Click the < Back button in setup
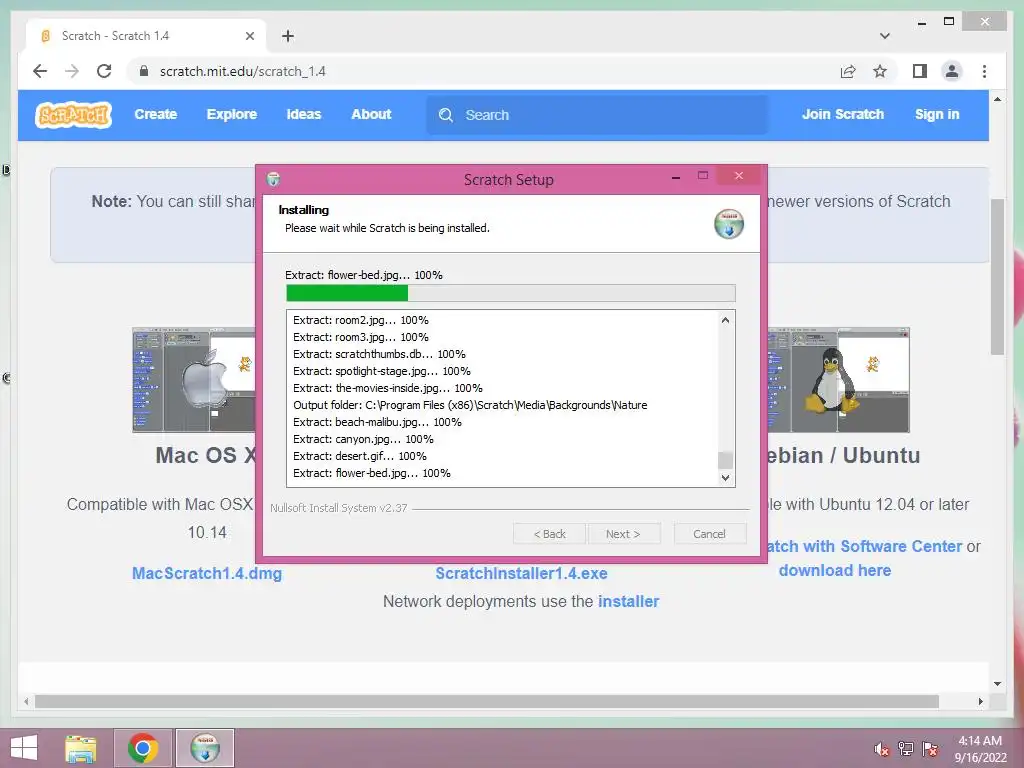Viewport: 1024px width, 768px height. click(x=549, y=534)
